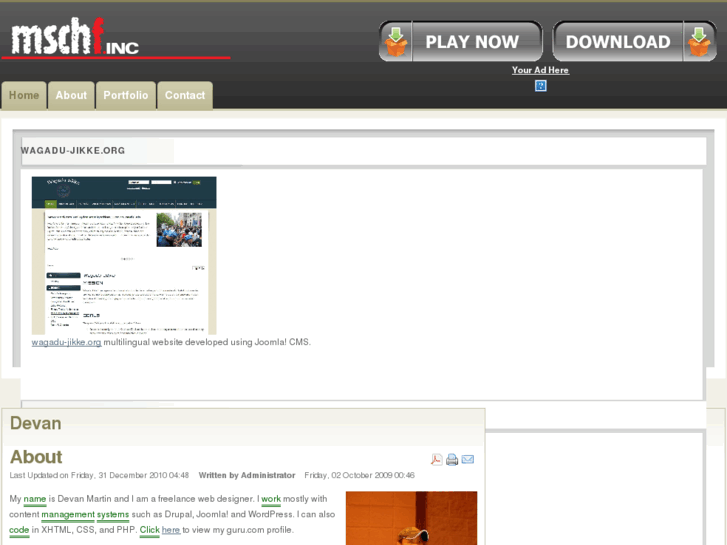Open the Contact tab
The height and width of the screenshot is (545, 727).
pyautogui.click(x=185, y=96)
